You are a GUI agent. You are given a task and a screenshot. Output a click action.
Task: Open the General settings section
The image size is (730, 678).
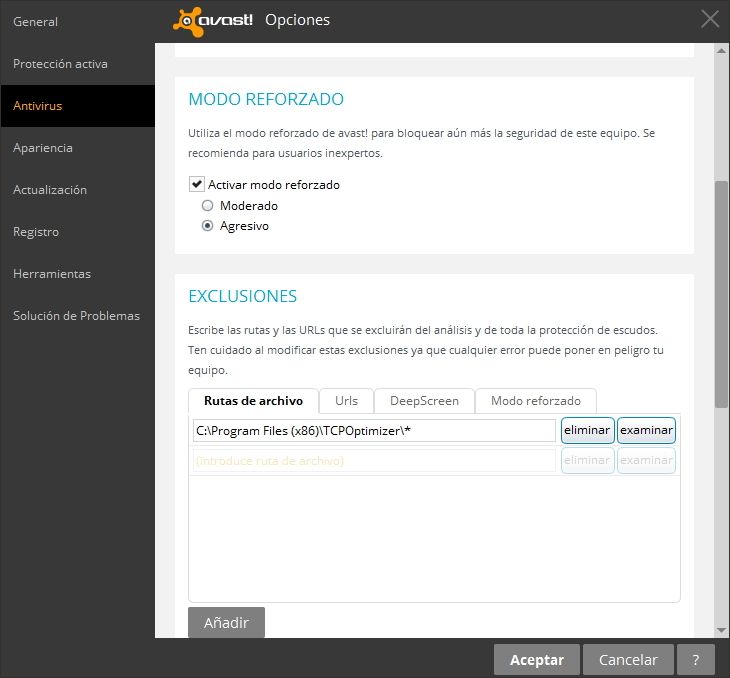pyautogui.click(x=35, y=21)
